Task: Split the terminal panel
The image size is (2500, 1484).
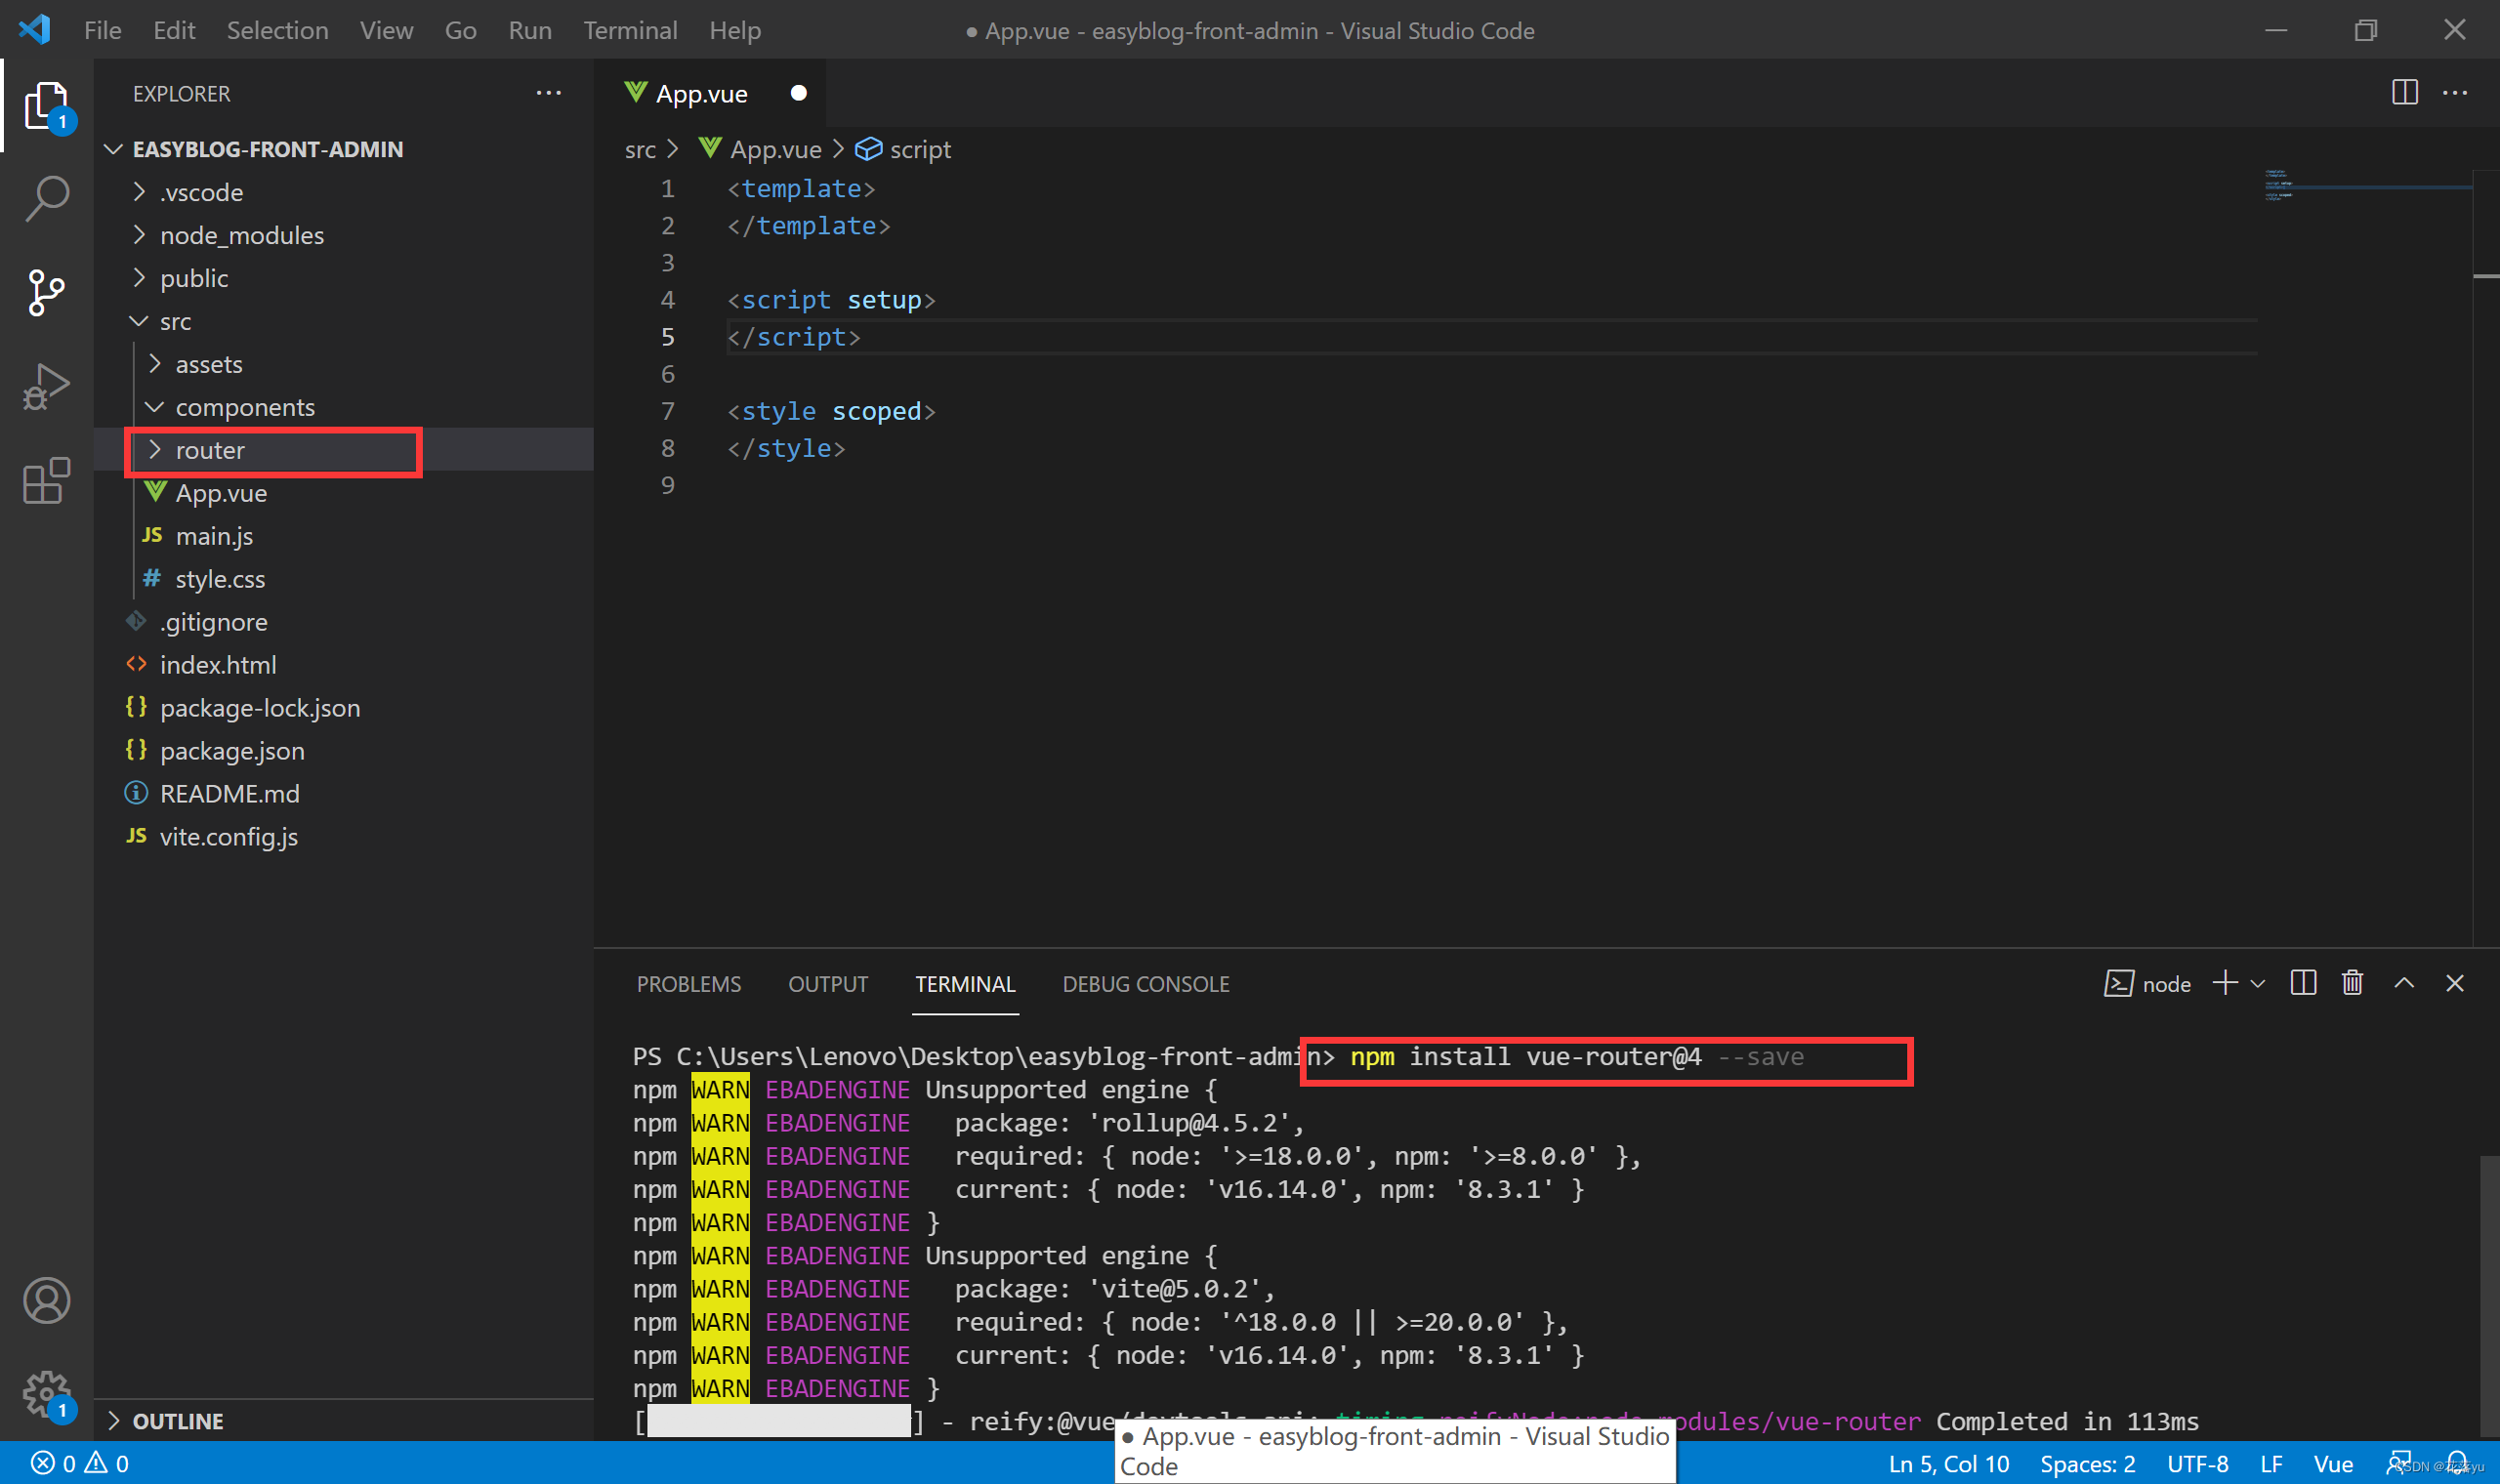Action: tap(2302, 983)
